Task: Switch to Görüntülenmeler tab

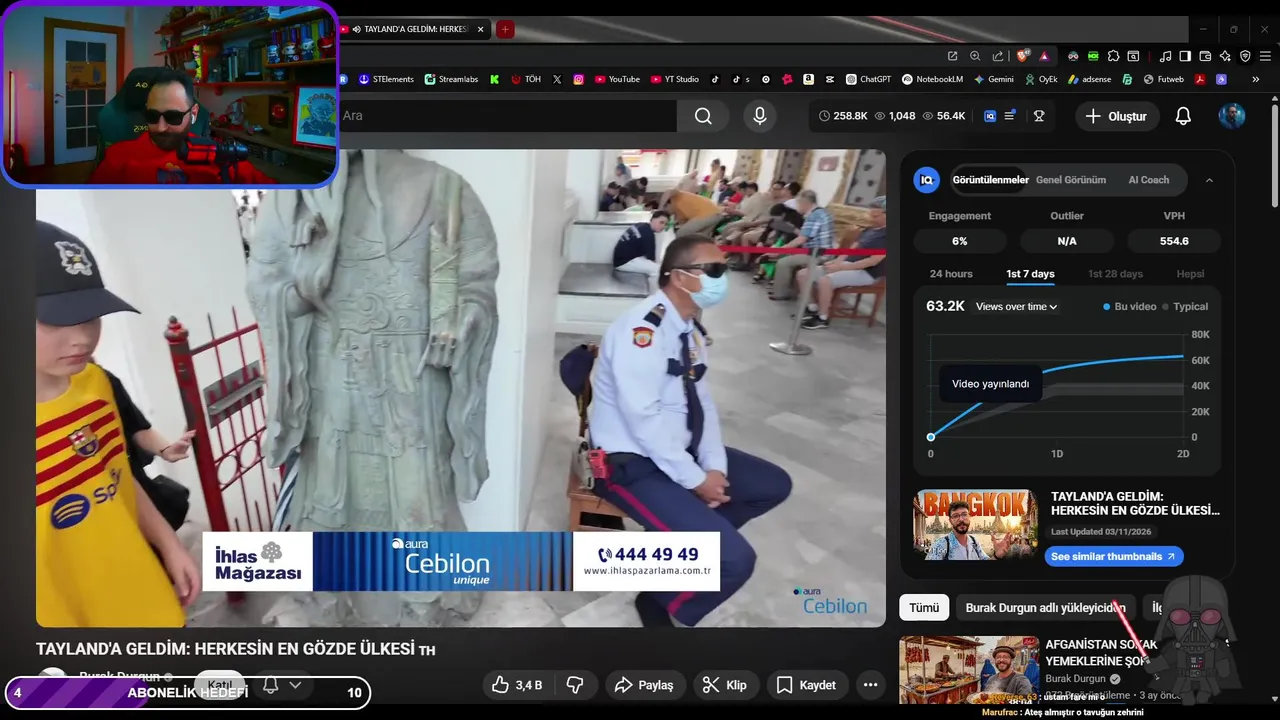Action: [990, 180]
